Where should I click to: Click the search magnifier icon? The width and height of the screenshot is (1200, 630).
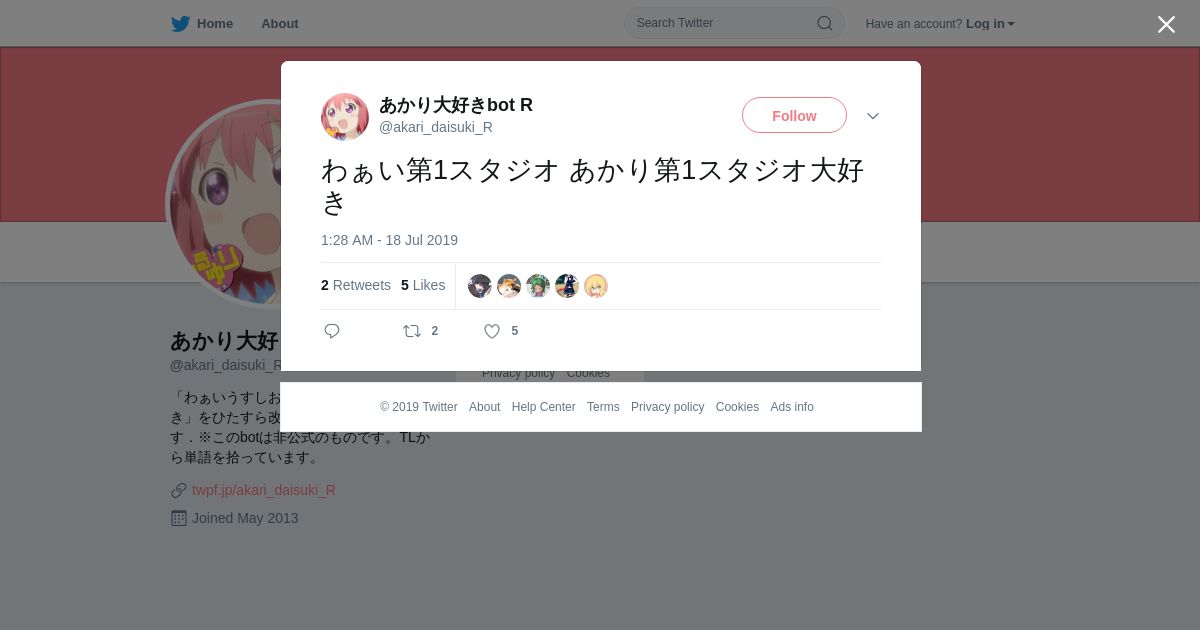click(825, 23)
